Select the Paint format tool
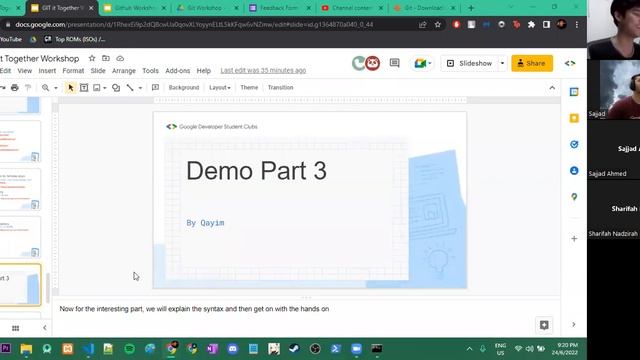Image resolution: width=640 pixels, height=360 pixels. click(28, 87)
